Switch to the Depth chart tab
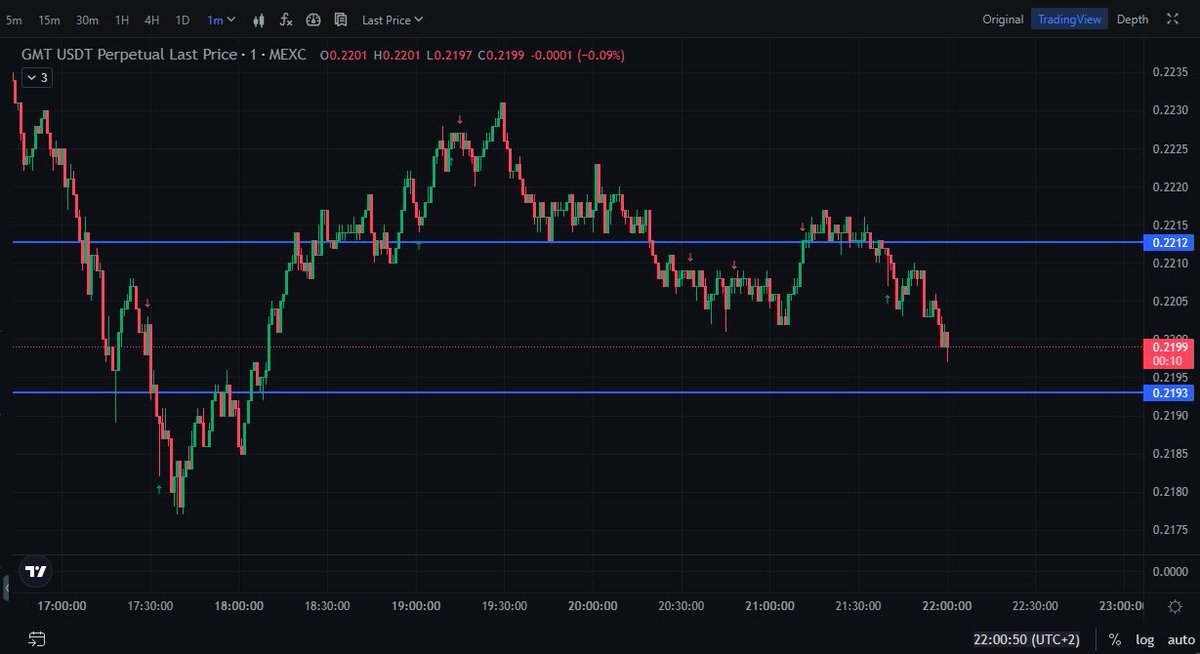The width and height of the screenshot is (1200, 654). (1133, 19)
